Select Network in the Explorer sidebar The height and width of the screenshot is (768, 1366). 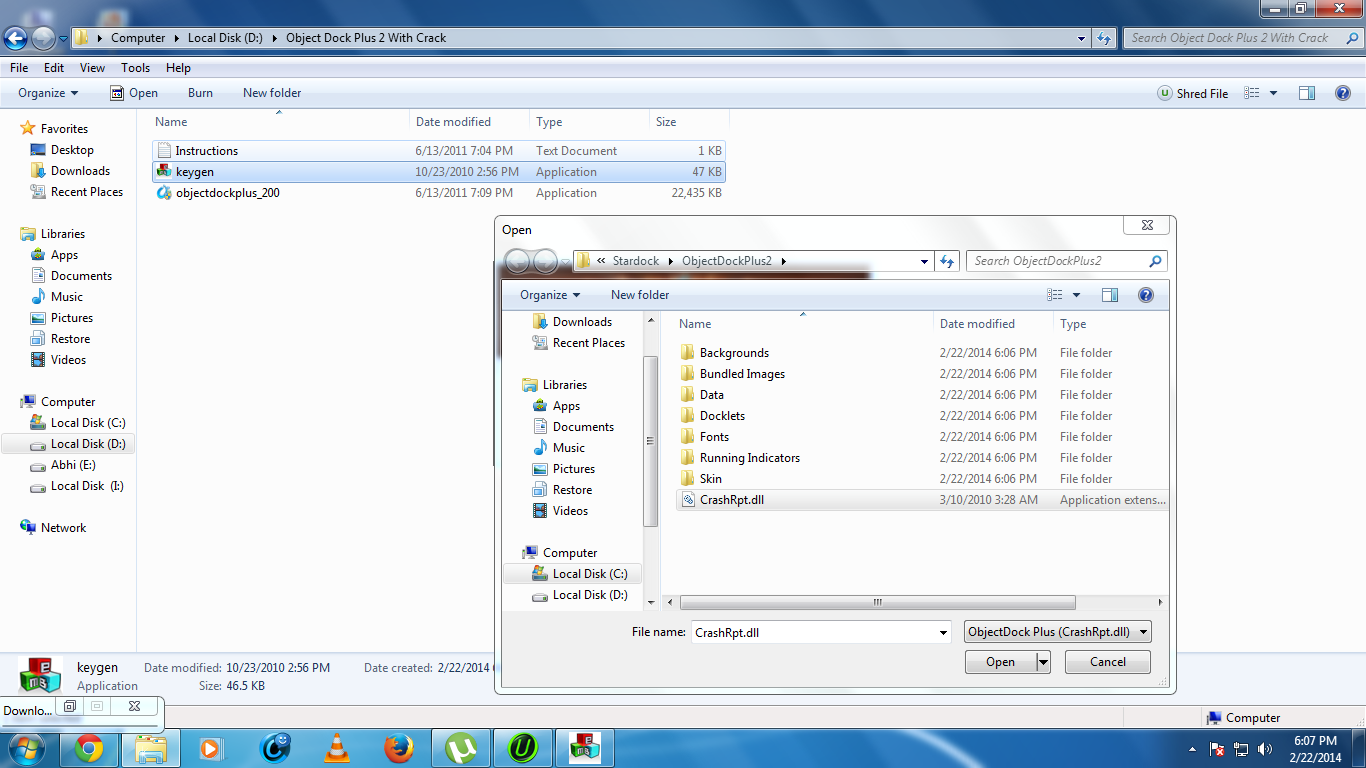tap(63, 528)
